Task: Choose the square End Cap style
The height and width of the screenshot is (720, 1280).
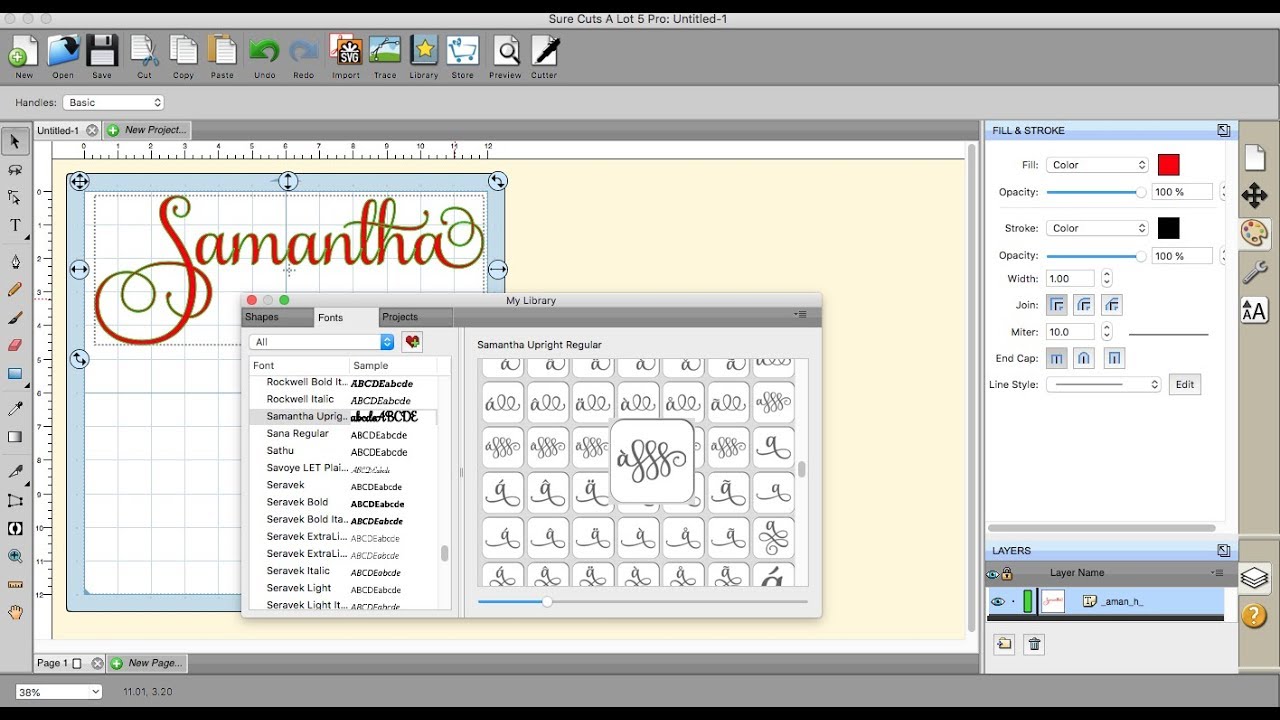Action: [1115, 358]
